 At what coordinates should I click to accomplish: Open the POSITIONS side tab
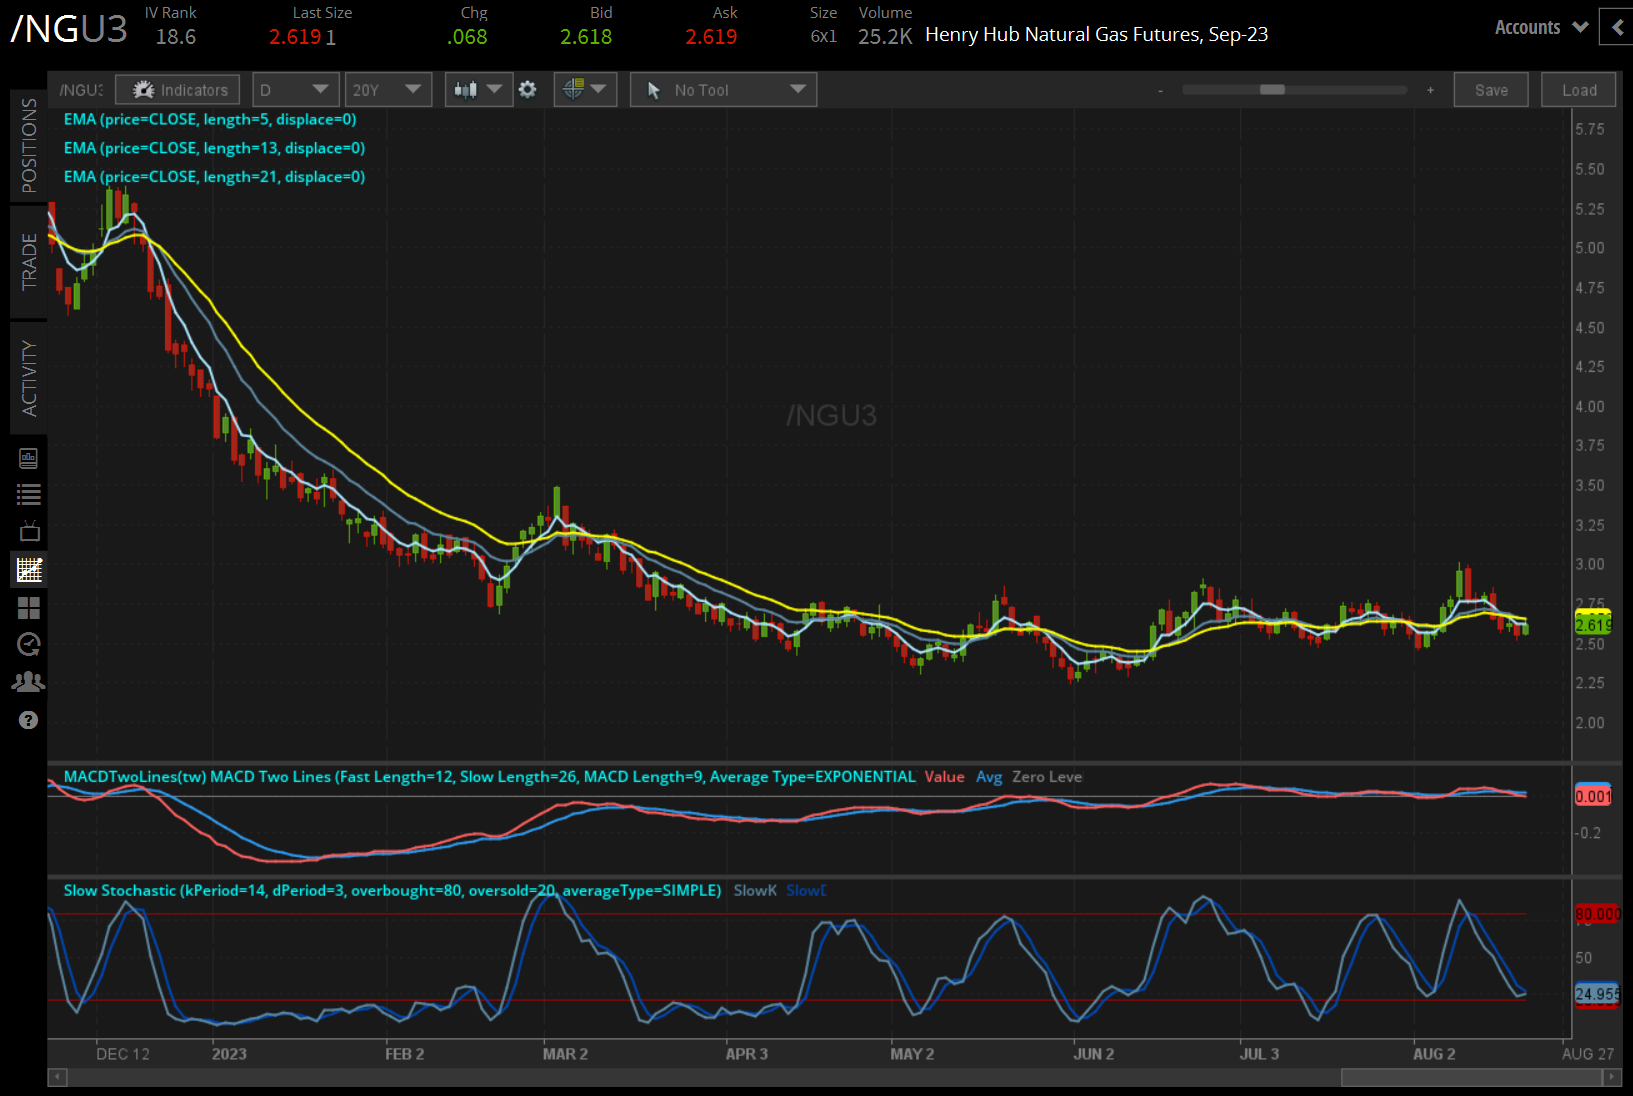(29, 145)
